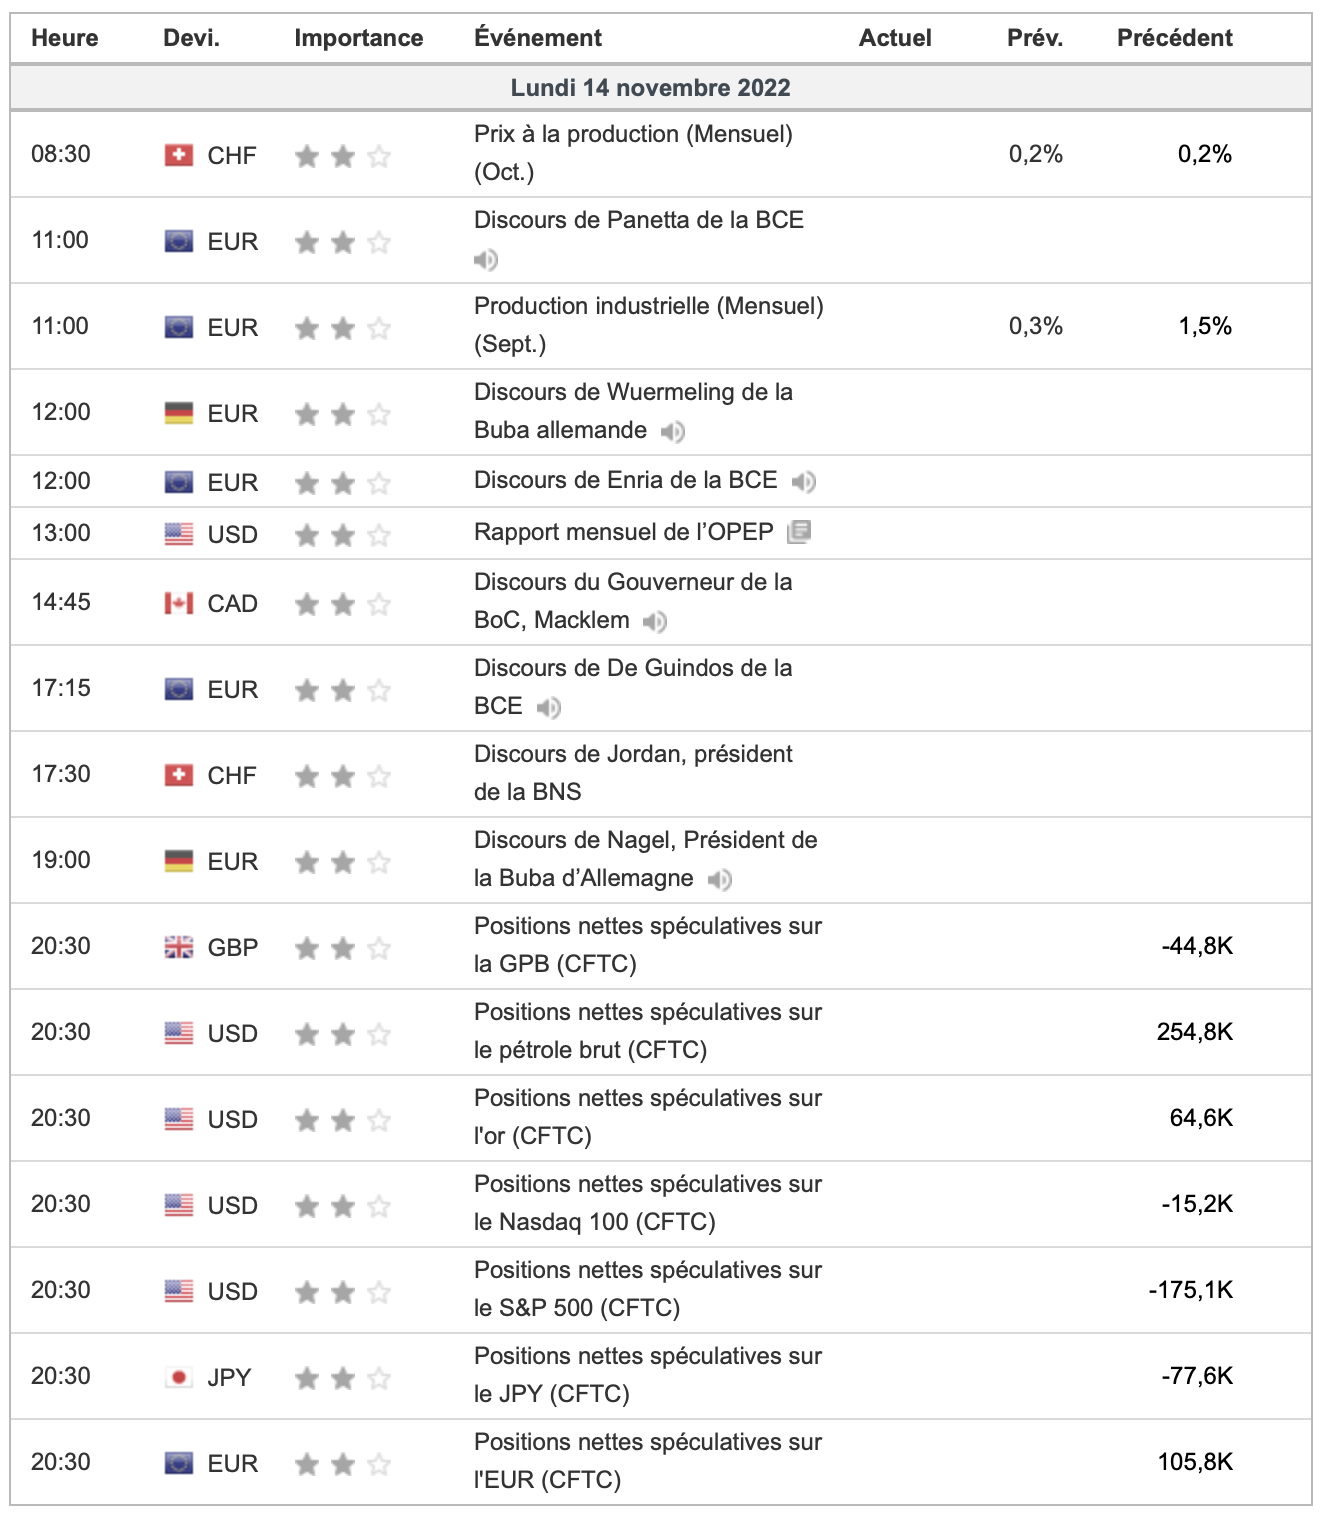This screenshot has width=1324, height=1520.
Task: Open speculative positions on pétrole brut event
Action: [x=647, y=1030]
